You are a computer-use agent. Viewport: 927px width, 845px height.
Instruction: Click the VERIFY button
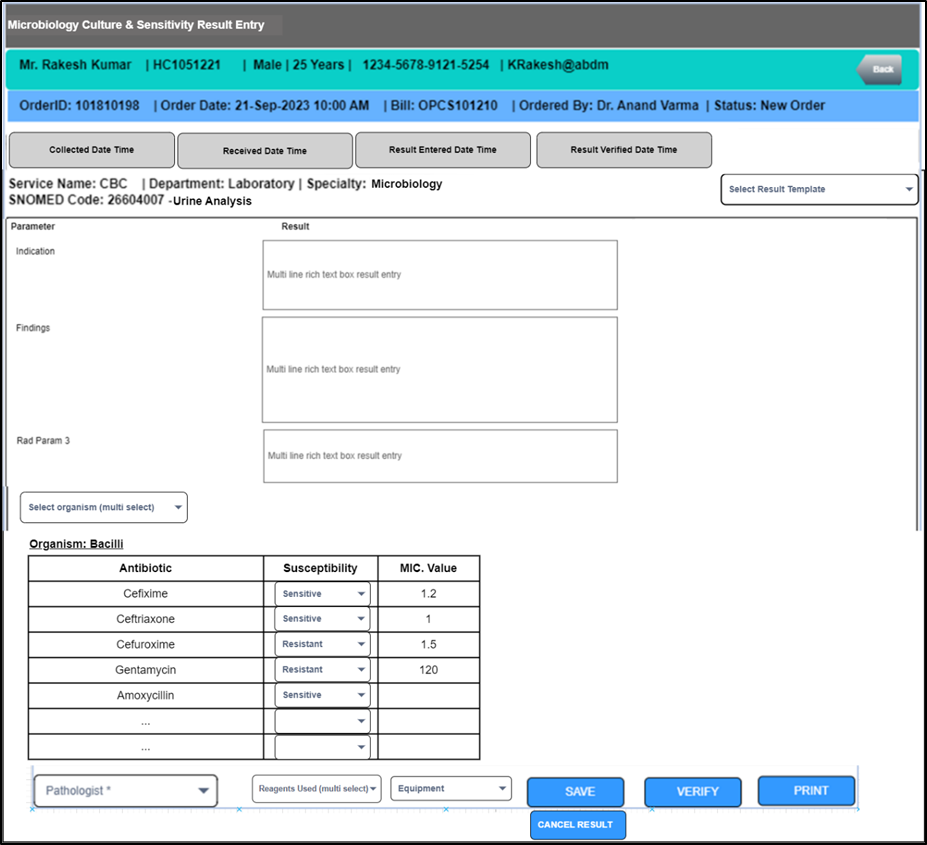point(693,792)
